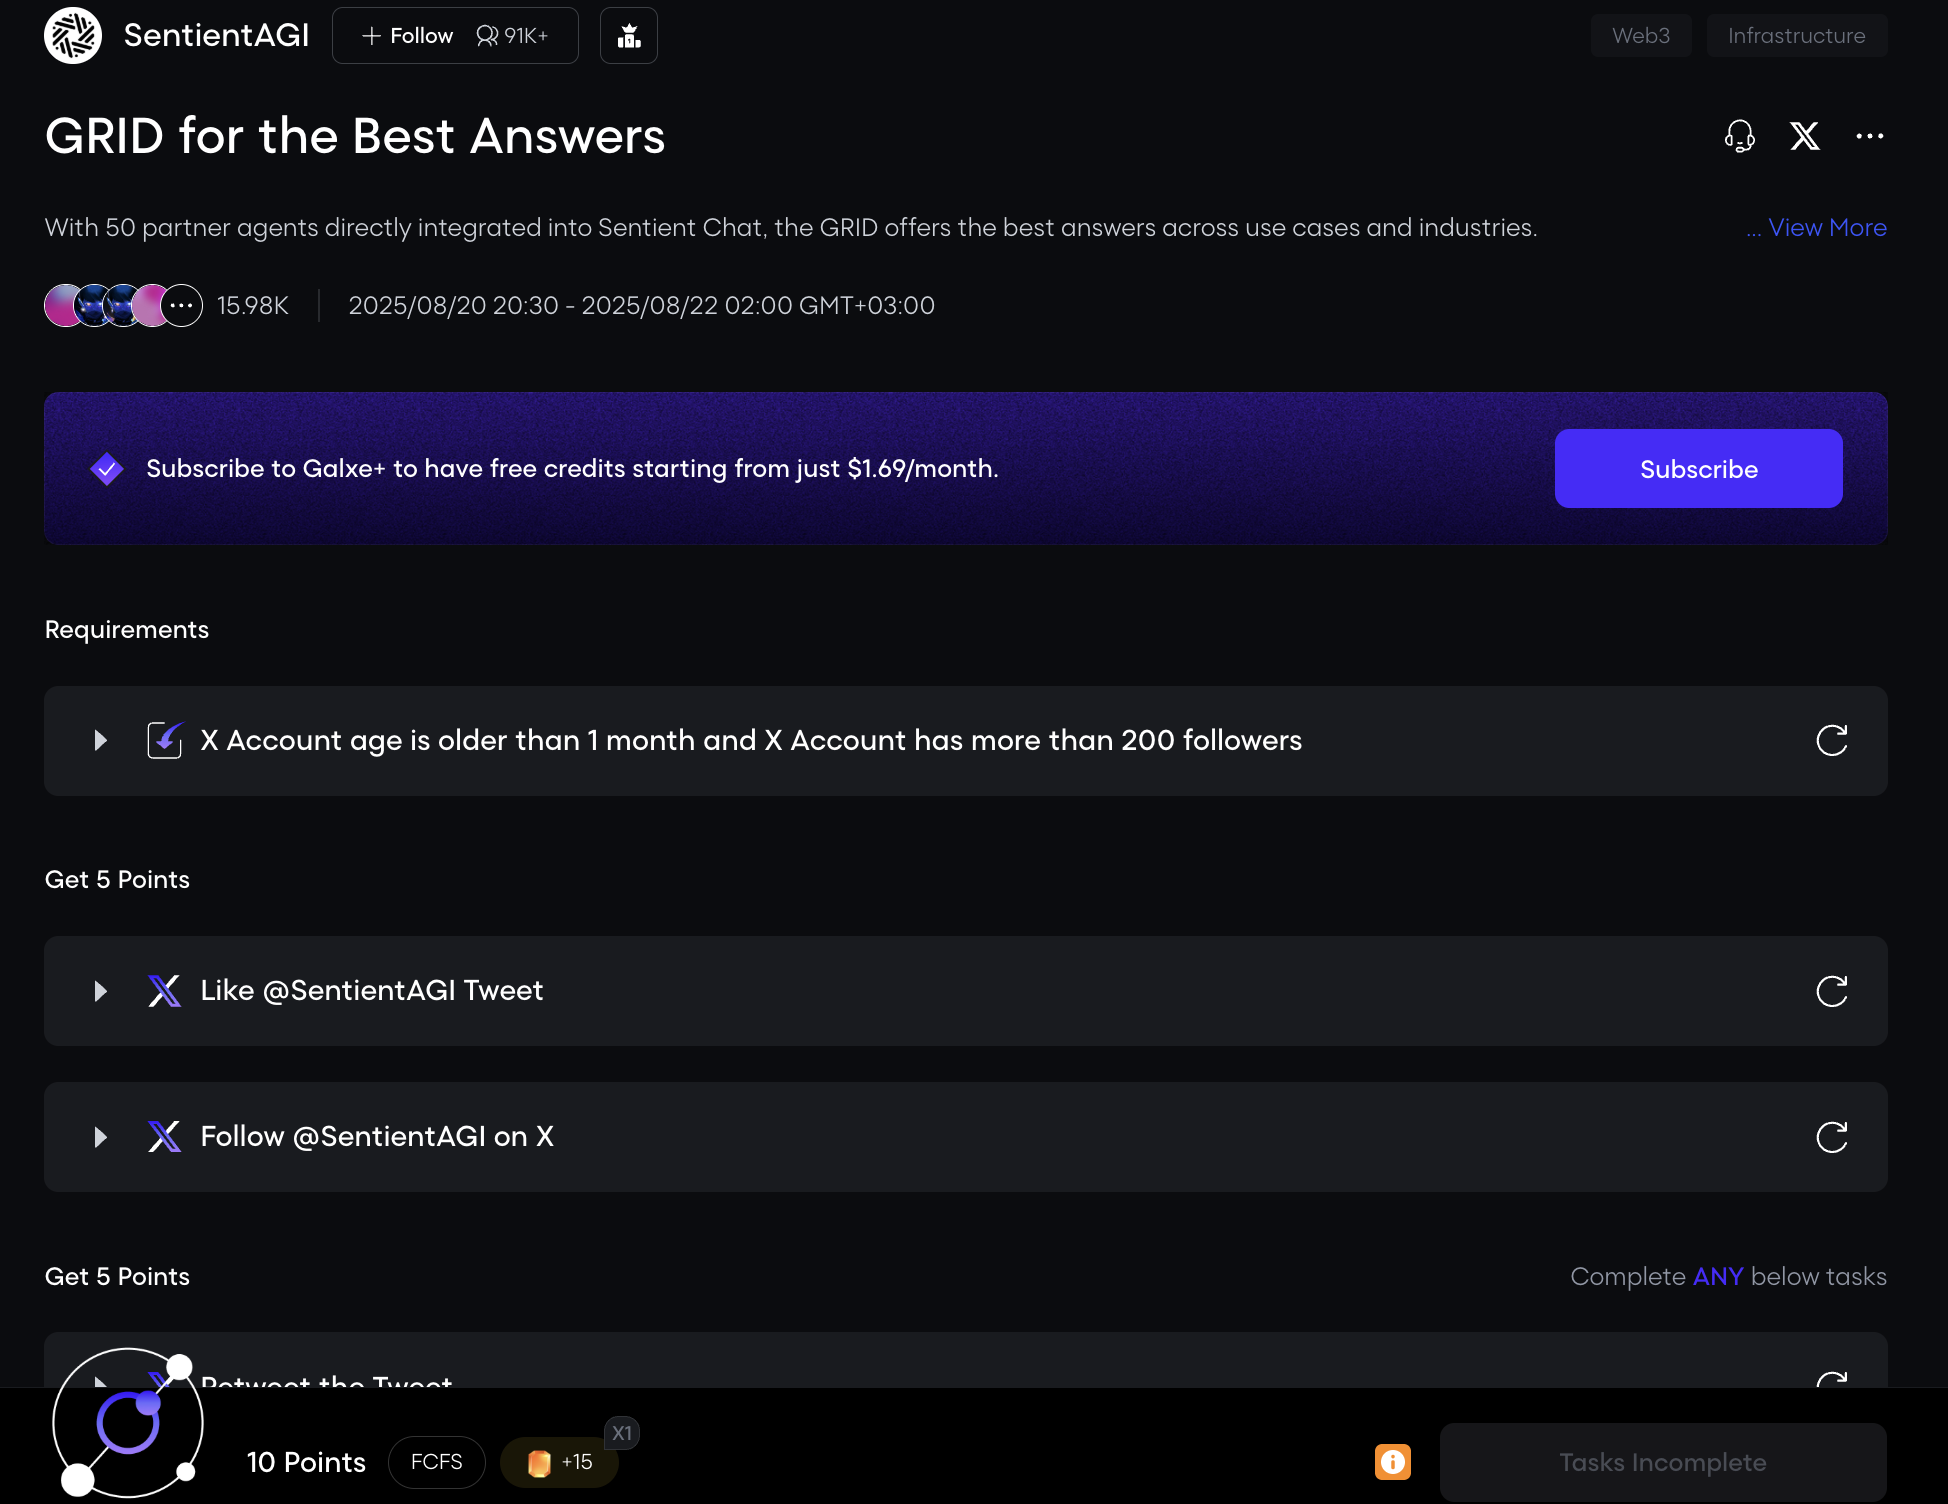
Task: Expand the Follow @SentientAGI on X task
Action: pyautogui.click(x=100, y=1137)
